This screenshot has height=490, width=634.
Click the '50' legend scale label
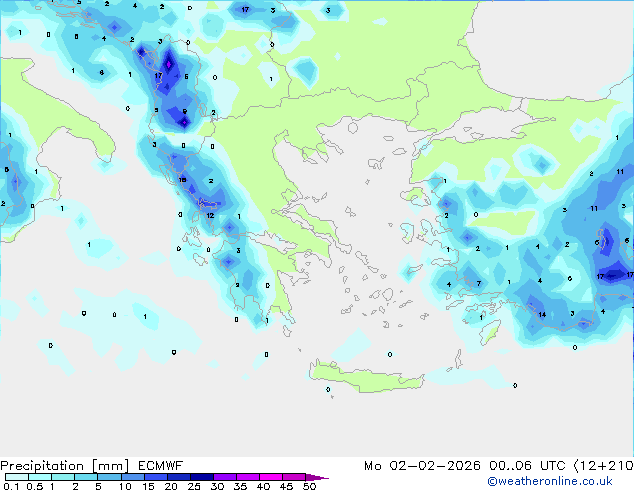(309, 486)
